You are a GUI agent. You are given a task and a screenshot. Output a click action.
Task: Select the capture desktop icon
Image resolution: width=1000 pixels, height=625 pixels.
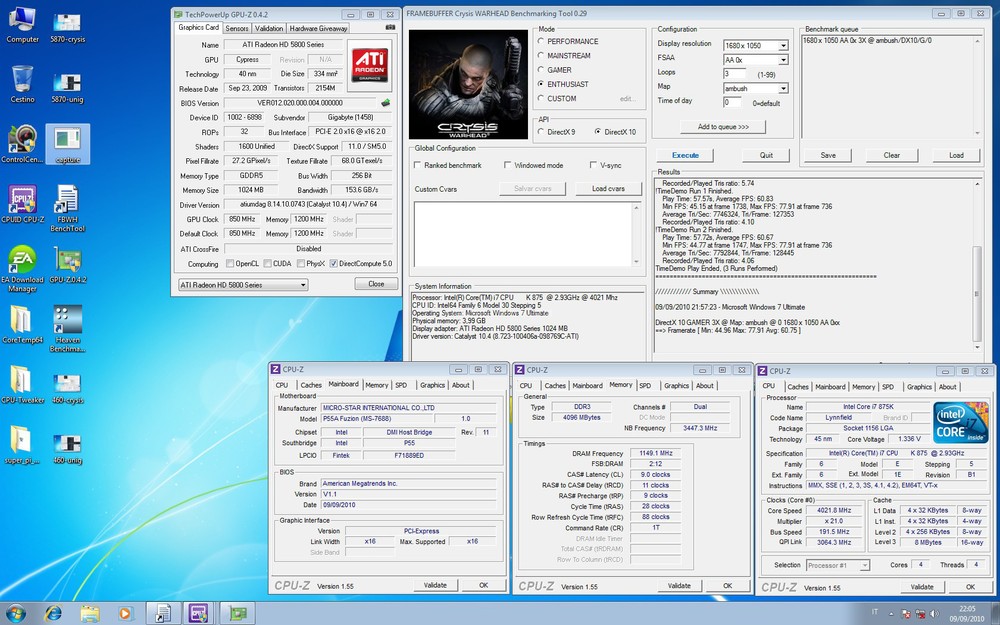(x=67, y=143)
